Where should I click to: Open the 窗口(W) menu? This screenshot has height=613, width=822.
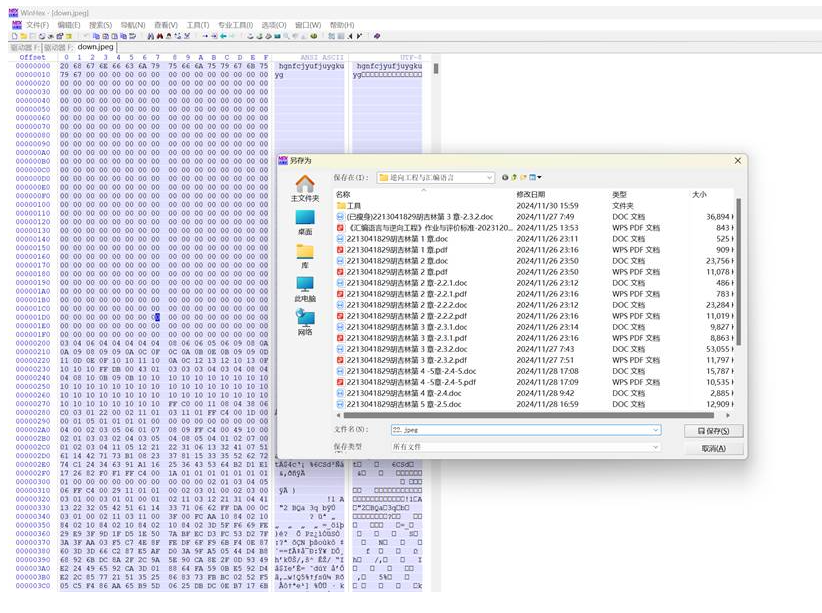[308, 25]
